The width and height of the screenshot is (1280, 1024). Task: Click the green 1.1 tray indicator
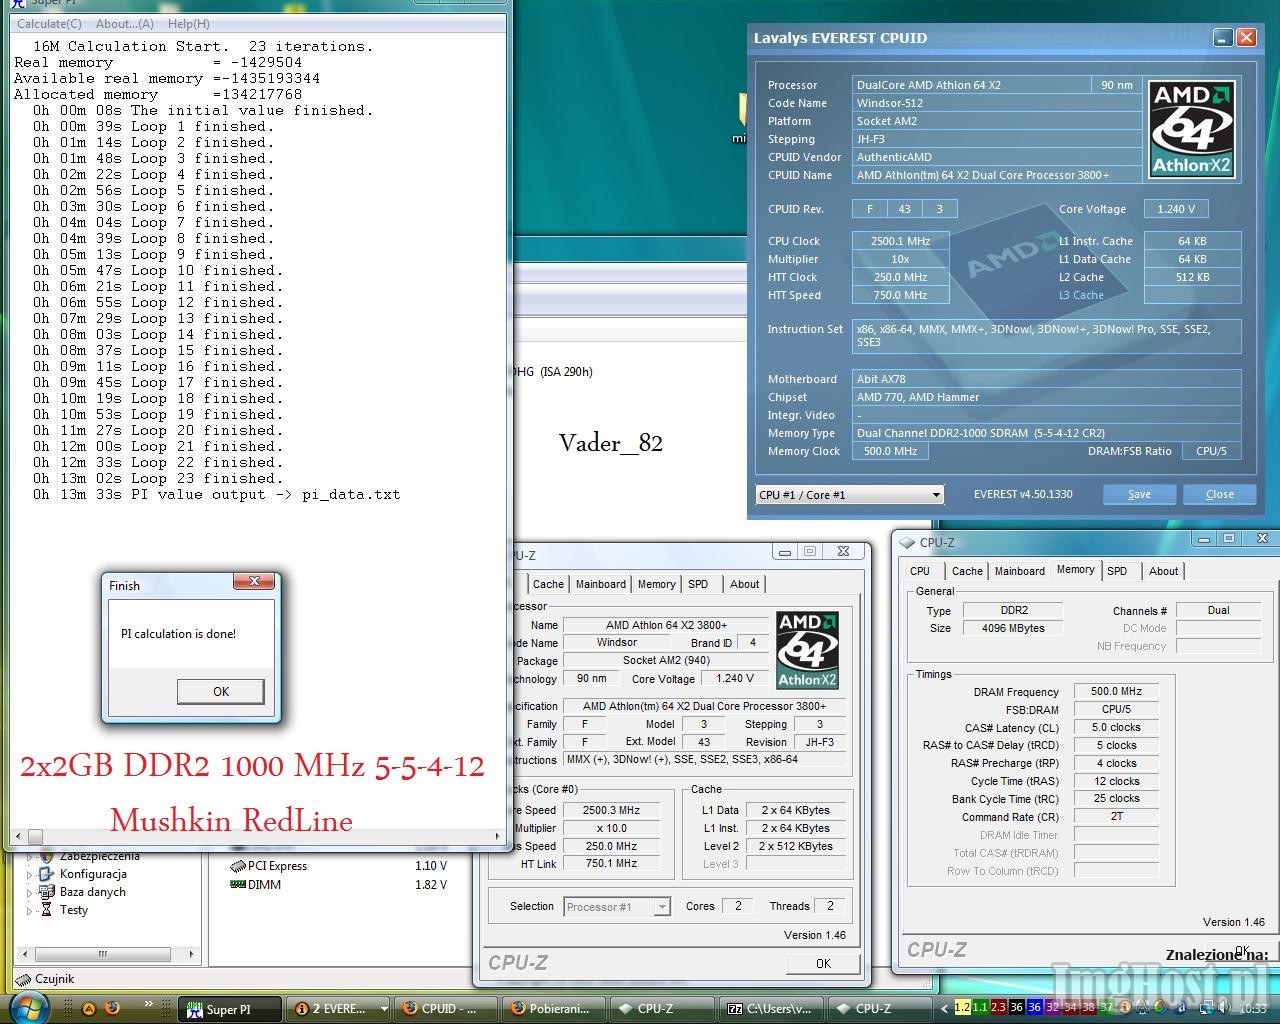[980, 1008]
